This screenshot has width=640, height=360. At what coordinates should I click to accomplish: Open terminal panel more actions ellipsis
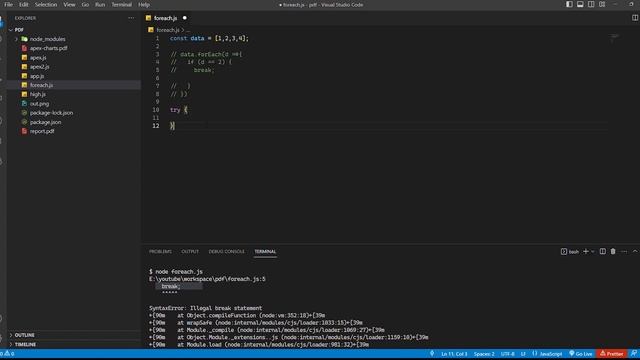pyautogui.click(x=624, y=251)
